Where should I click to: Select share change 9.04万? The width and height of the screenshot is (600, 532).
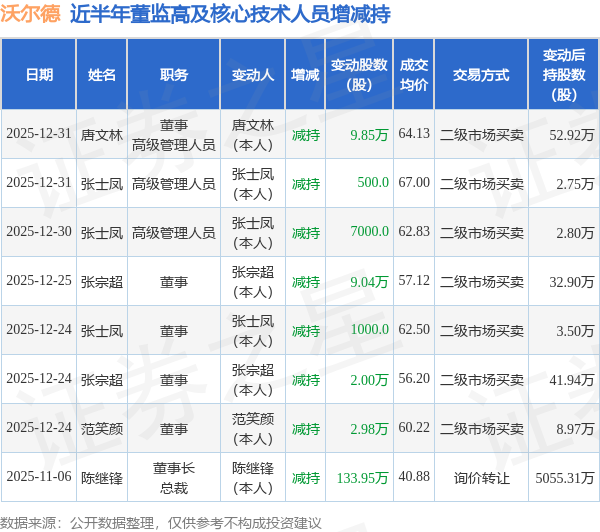[x=369, y=282]
